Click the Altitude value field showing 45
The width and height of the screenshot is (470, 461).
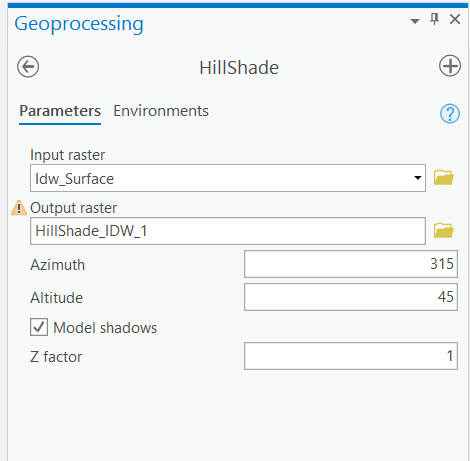click(351, 297)
